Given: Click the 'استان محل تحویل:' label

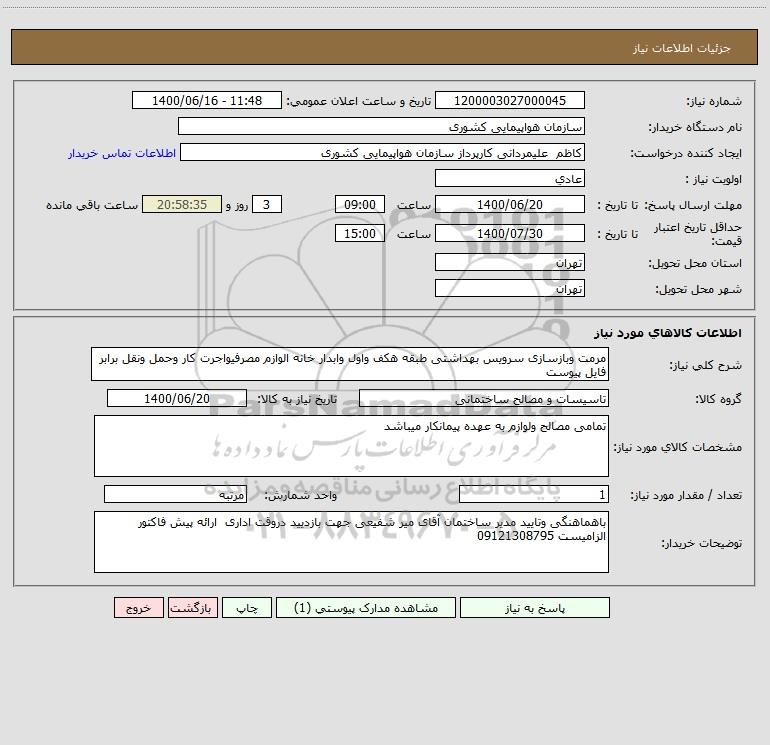Looking at the screenshot, I should coord(695,264).
